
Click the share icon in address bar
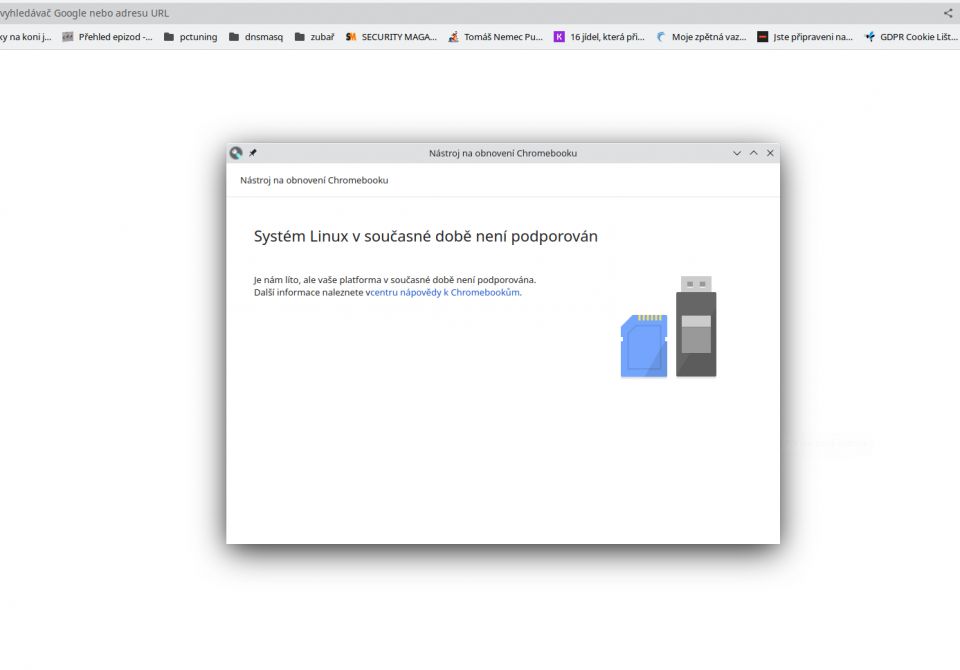948,13
